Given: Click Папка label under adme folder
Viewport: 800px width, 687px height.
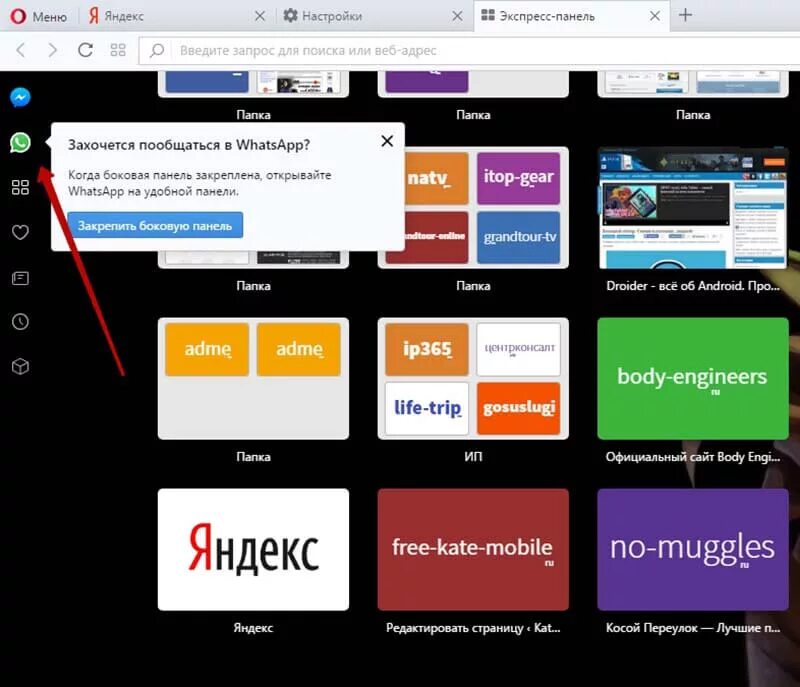Looking at the screenshot, I should pos(254,456).
